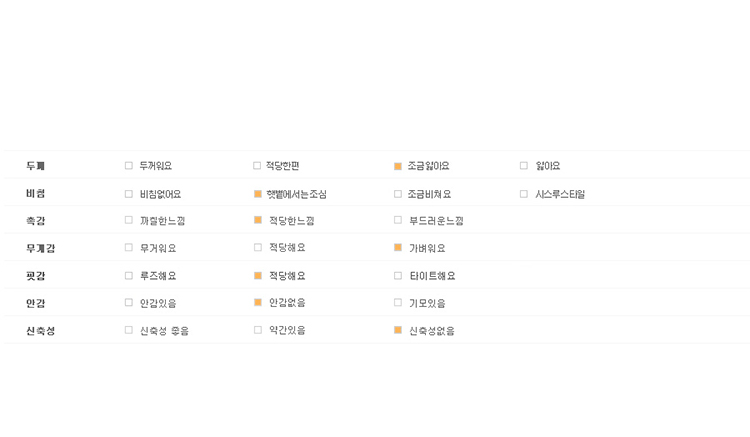
Task: Tick the 약간있음 elasticity checkbox
Action: (x=258, y=330)
